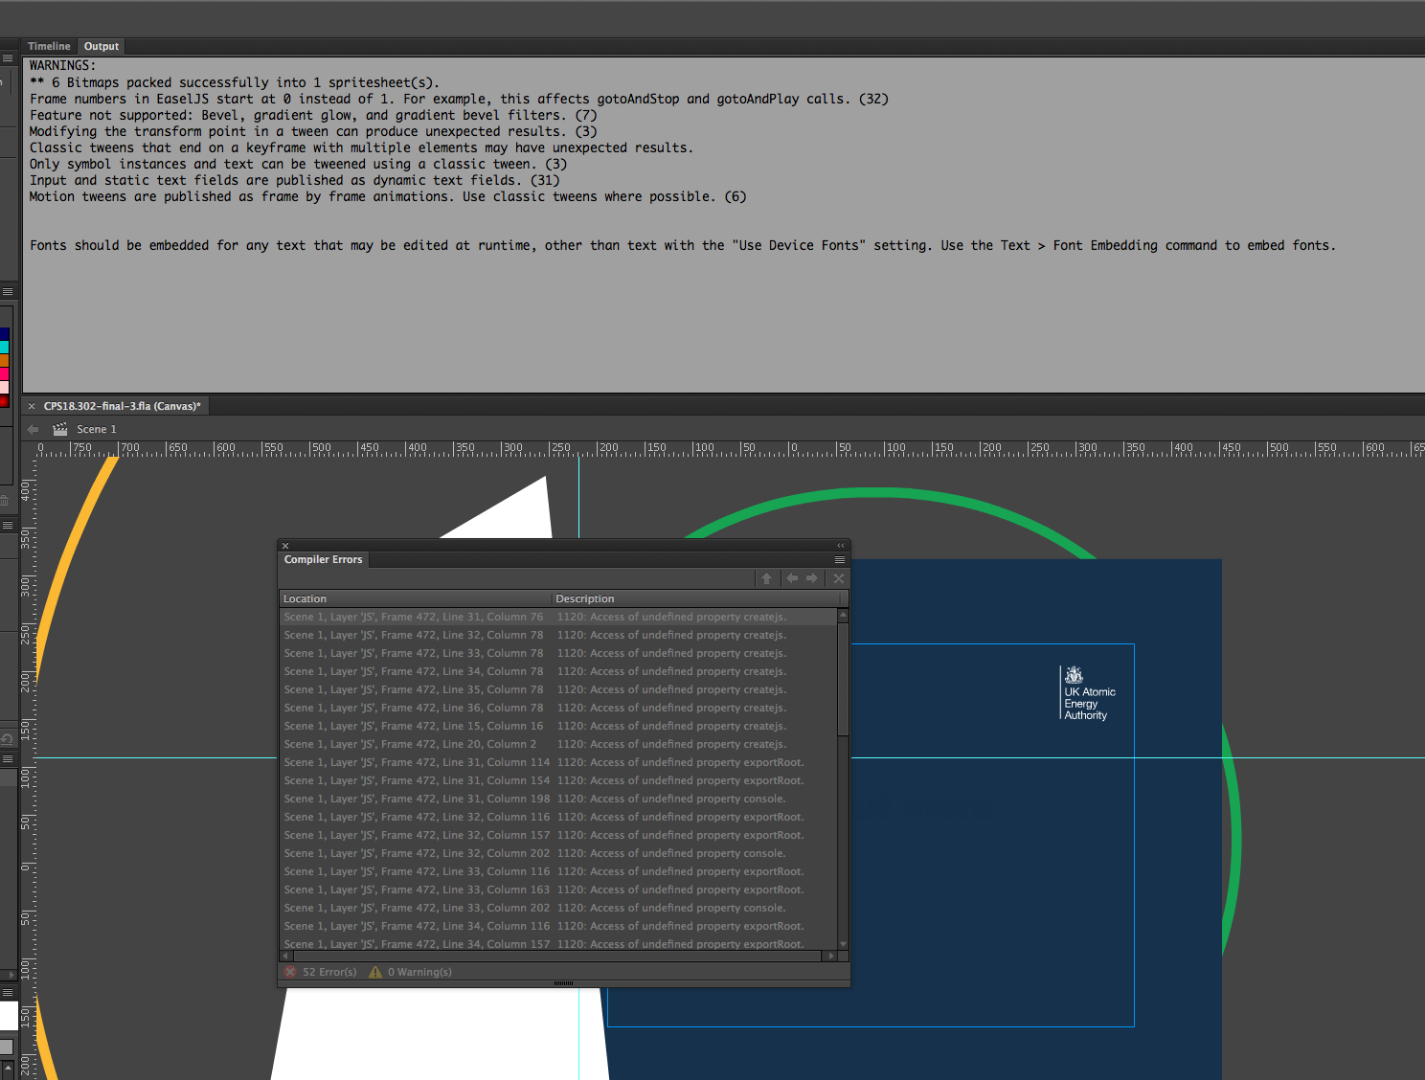Select the Compiler Errors tab
This screenshot has width=1425, height=1080.
[323, 560]
